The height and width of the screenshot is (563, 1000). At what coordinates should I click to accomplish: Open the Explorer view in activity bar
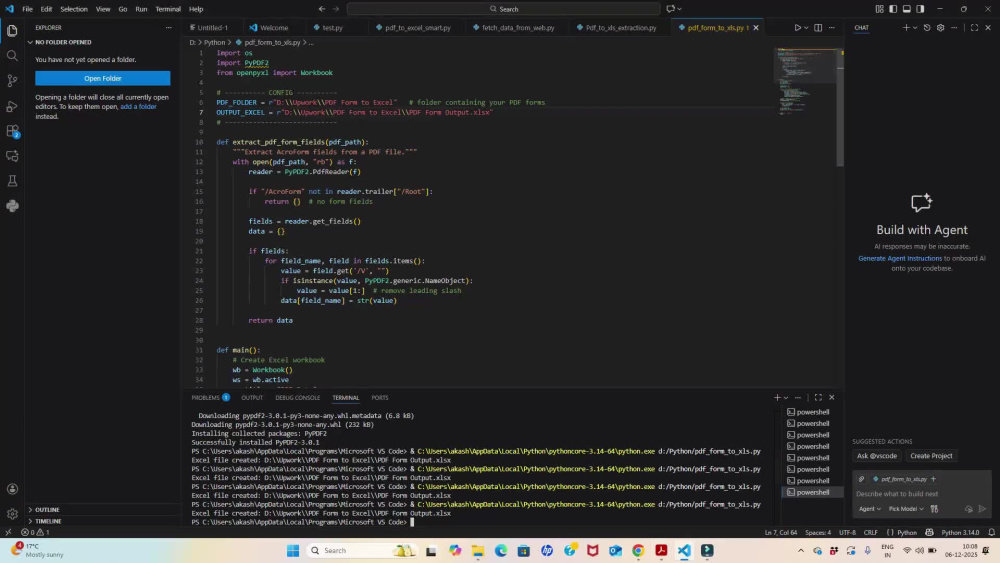click(x=12, y=31)
